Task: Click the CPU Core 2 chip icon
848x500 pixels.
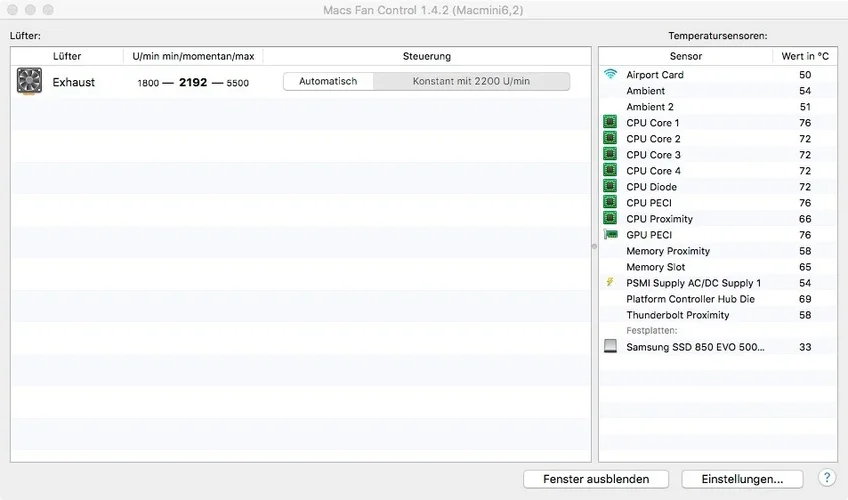Action: (x=610, y=138)
